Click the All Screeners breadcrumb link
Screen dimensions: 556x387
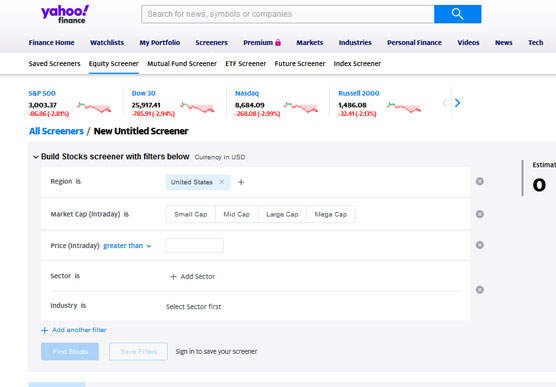click(x=56, y=131)
